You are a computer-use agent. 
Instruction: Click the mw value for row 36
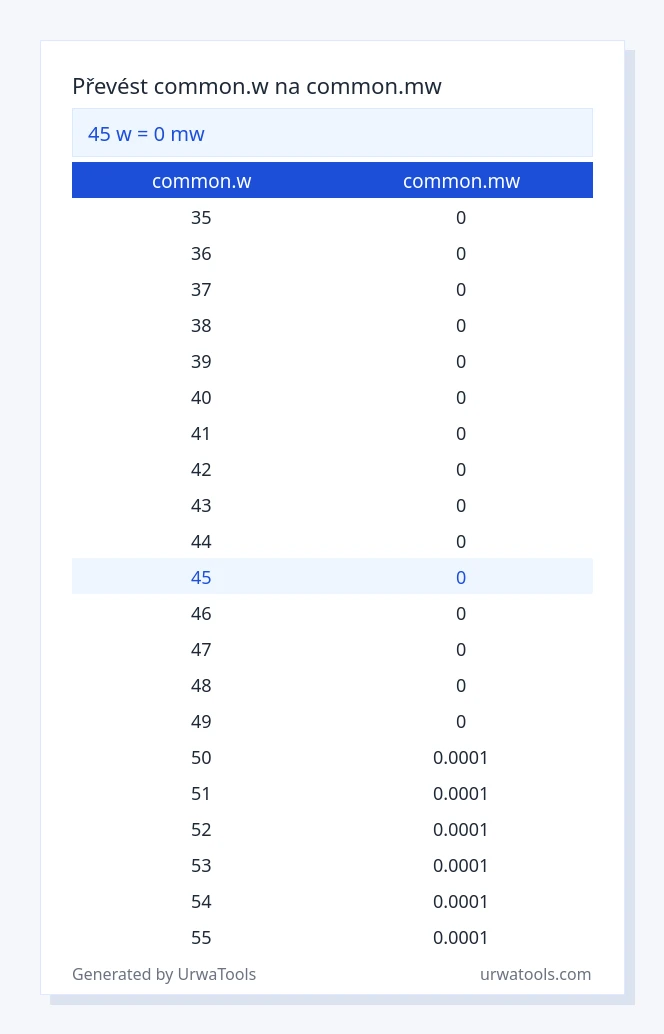click(461, 254)
